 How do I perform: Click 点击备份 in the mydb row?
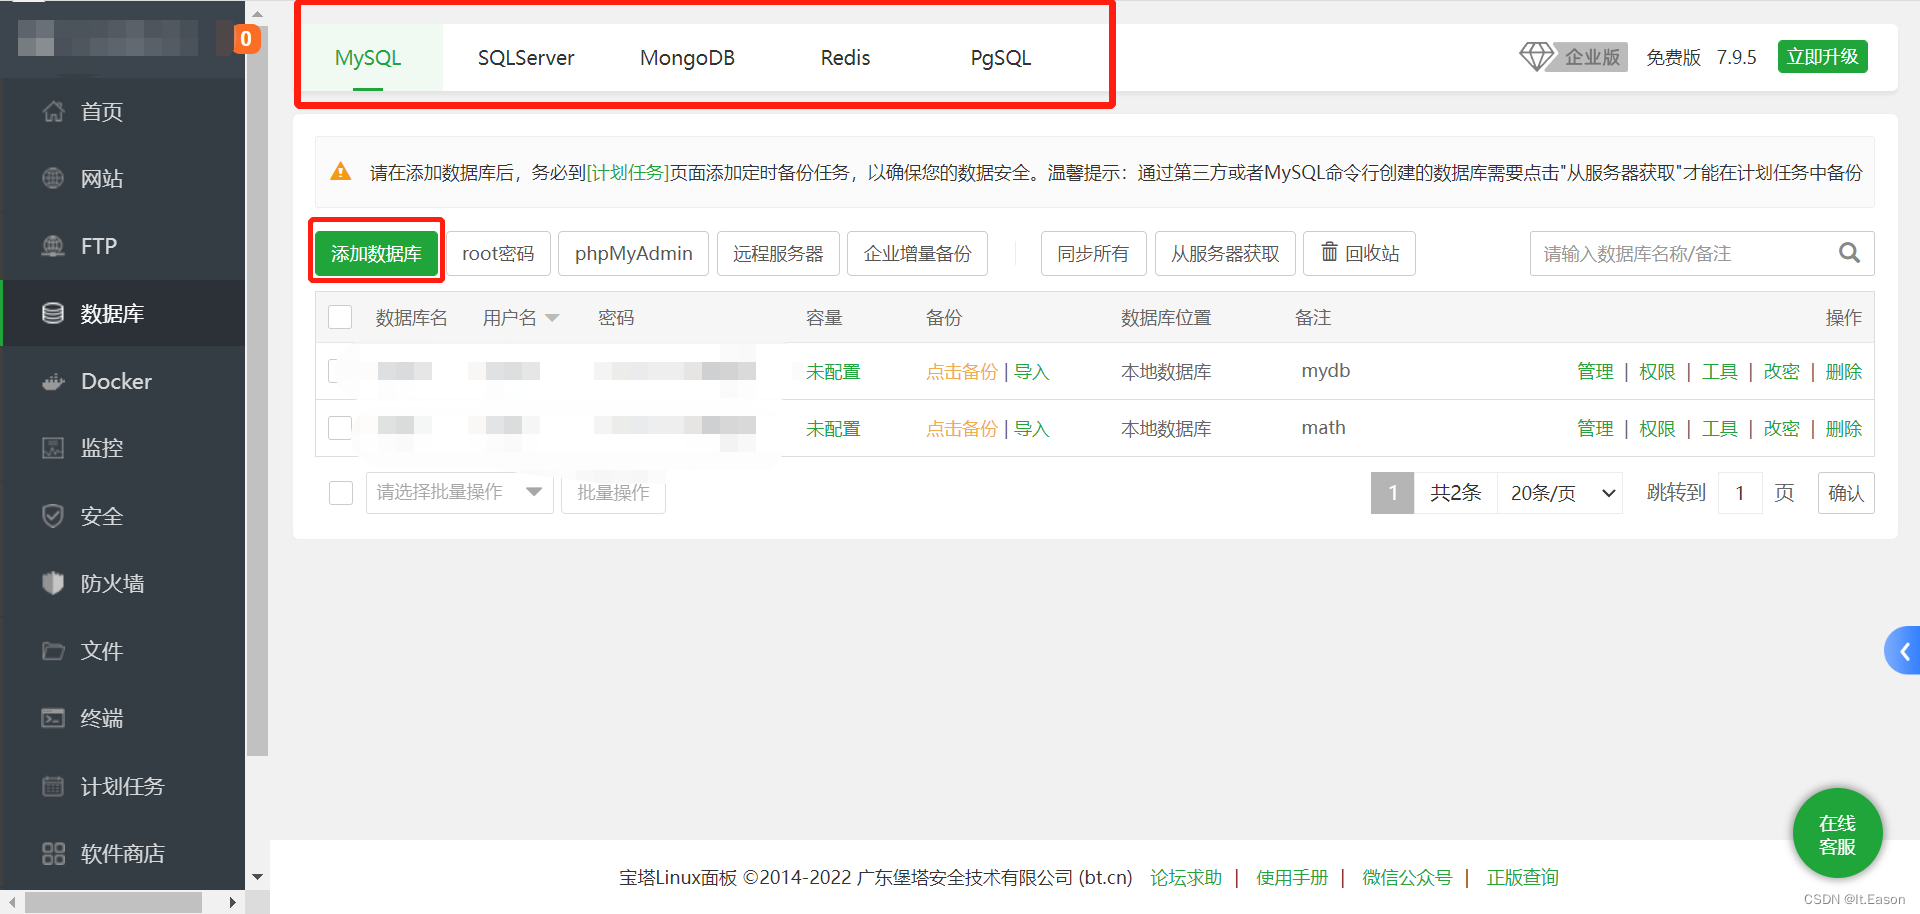961,372
